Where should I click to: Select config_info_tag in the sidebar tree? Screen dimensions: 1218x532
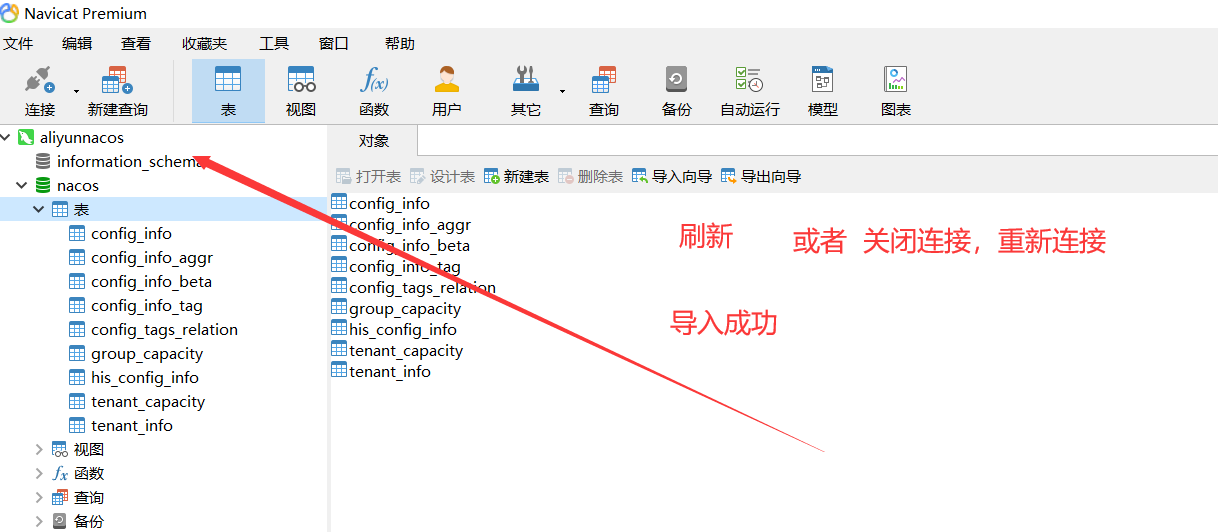tap(147, 305)
